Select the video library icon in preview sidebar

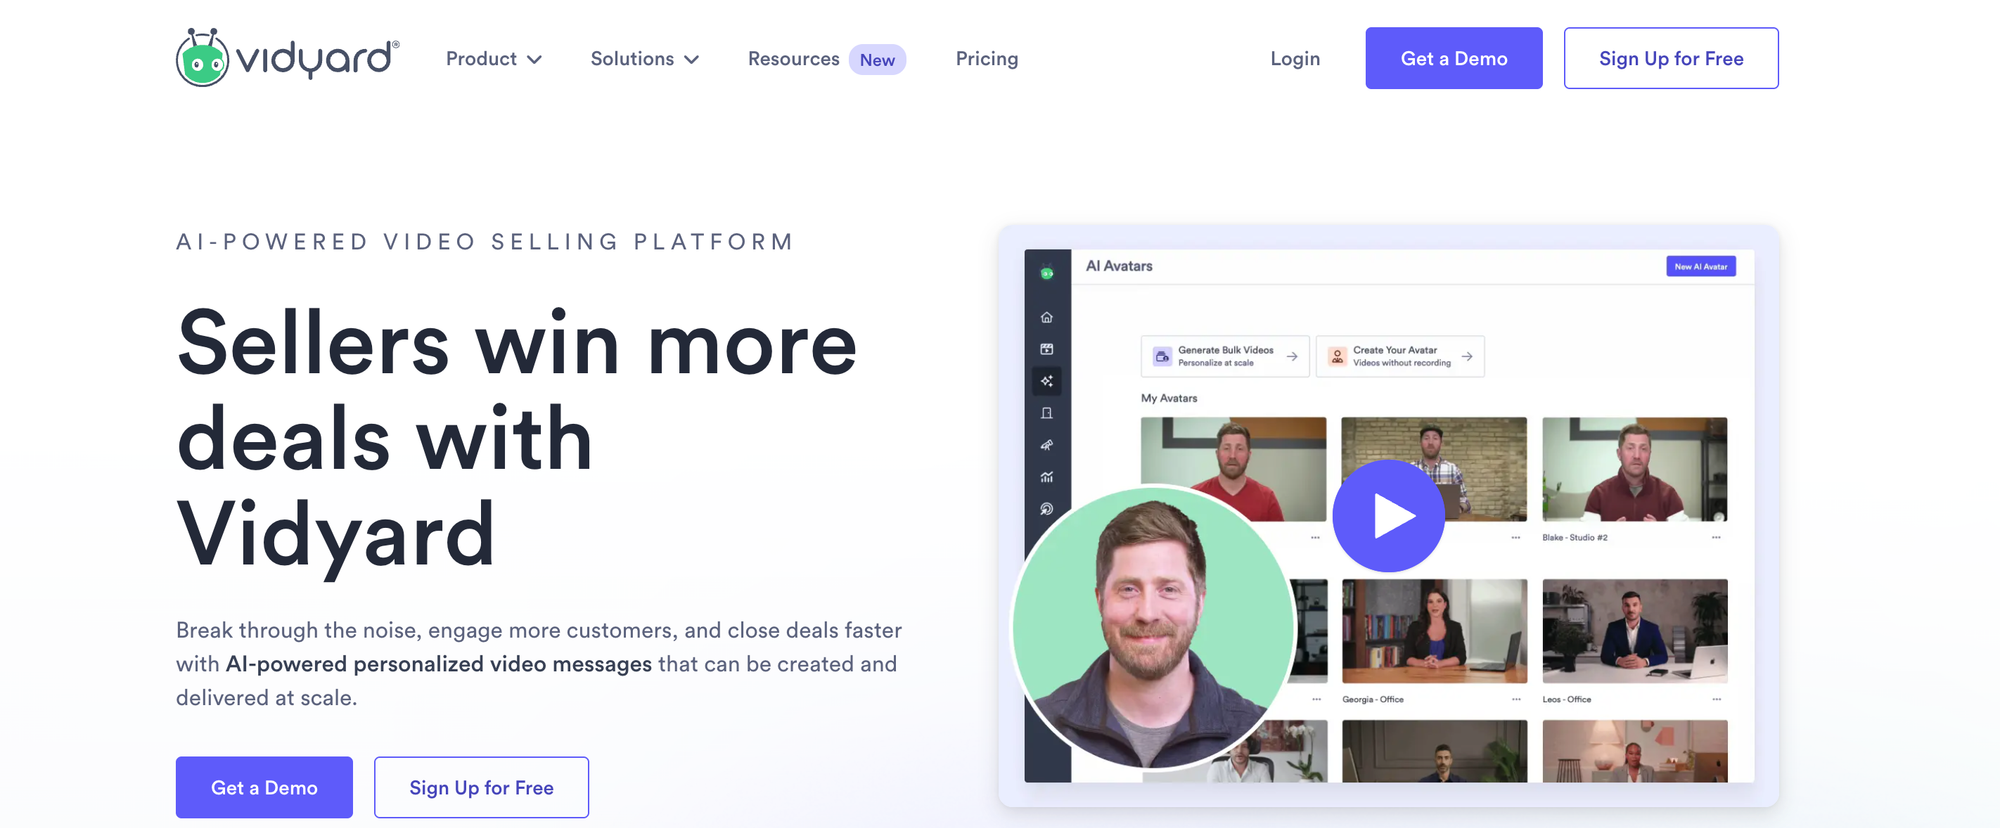tap(1047, 349)
